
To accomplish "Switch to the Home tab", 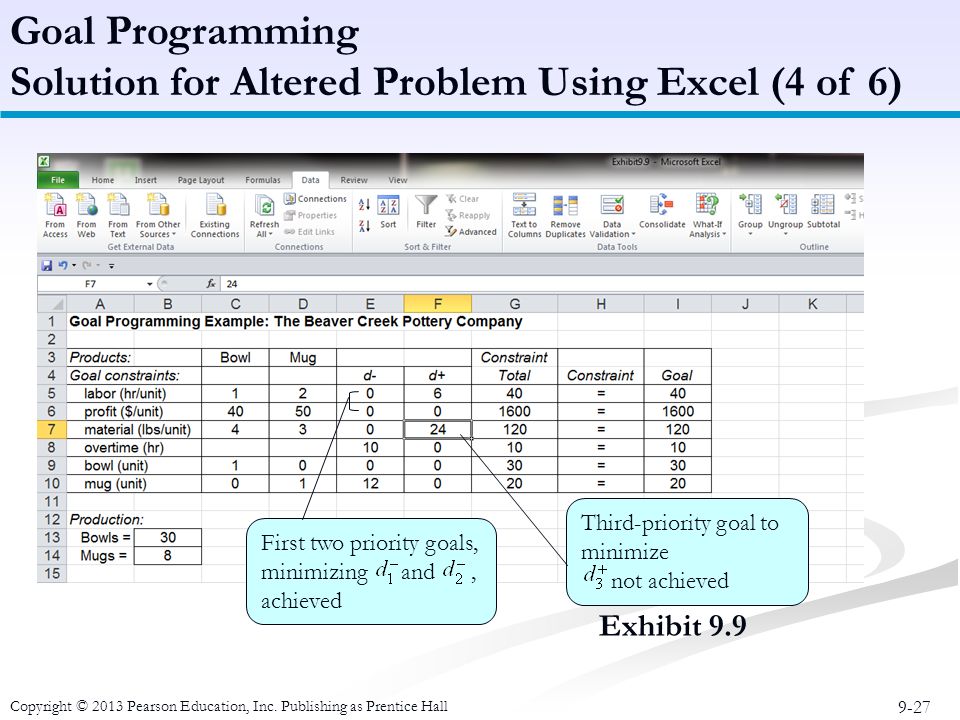I will pos(103,180).
